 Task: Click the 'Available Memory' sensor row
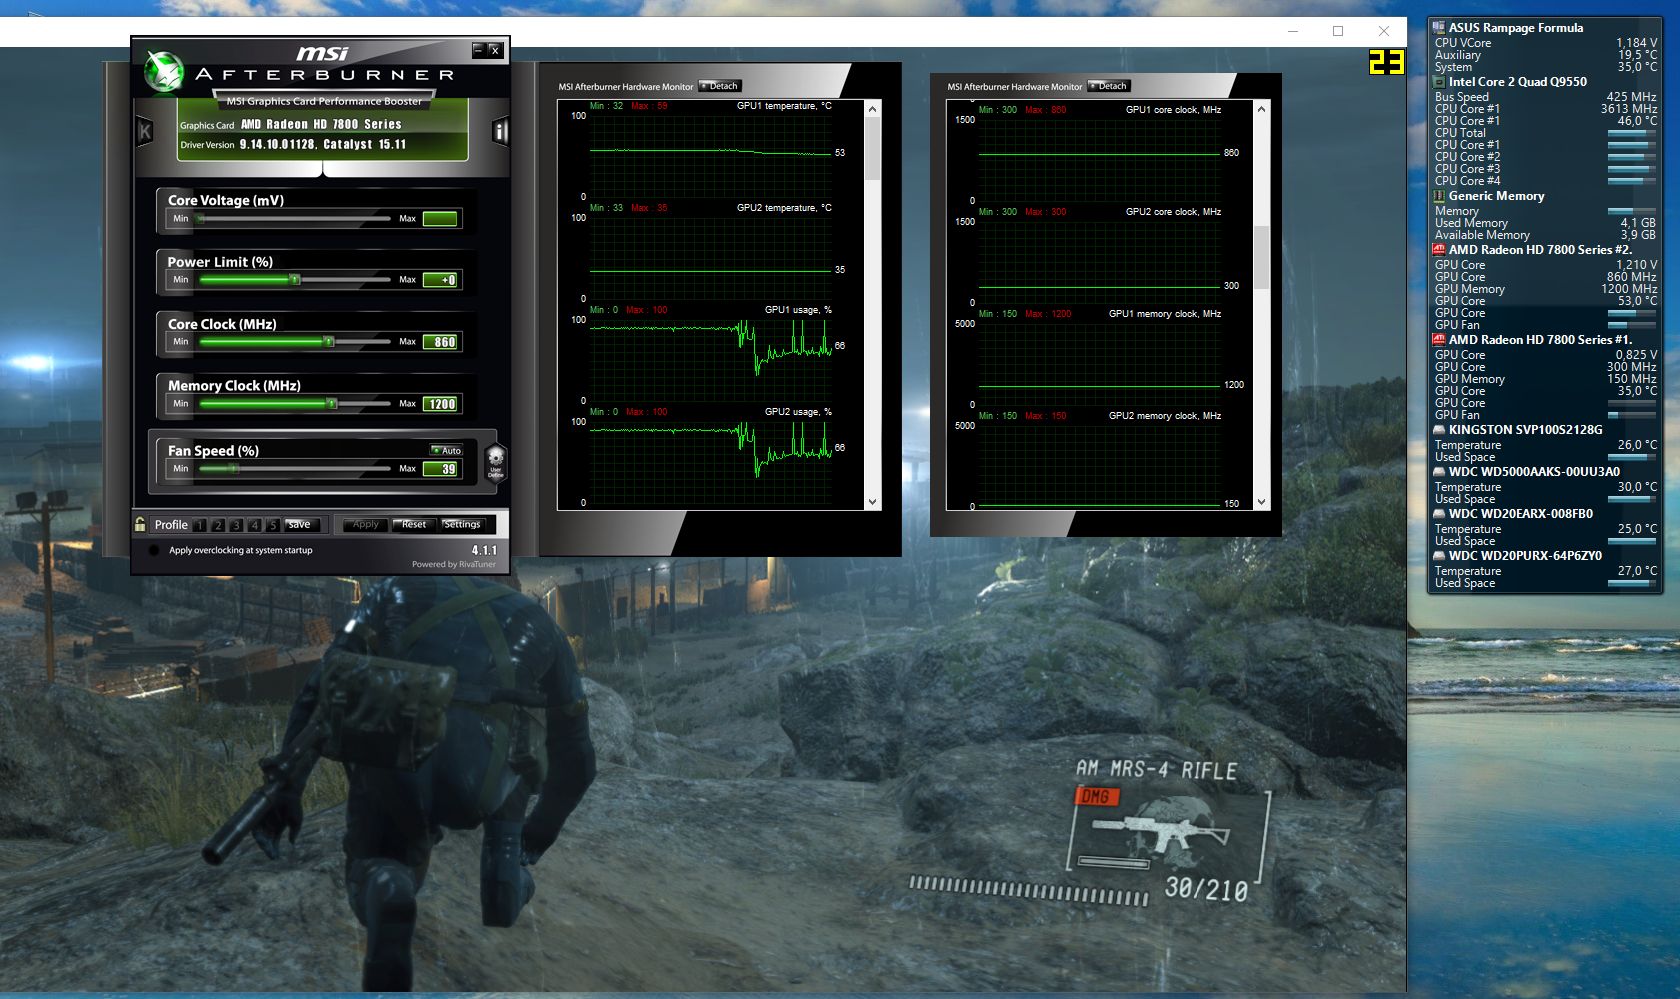point(1545,235)
